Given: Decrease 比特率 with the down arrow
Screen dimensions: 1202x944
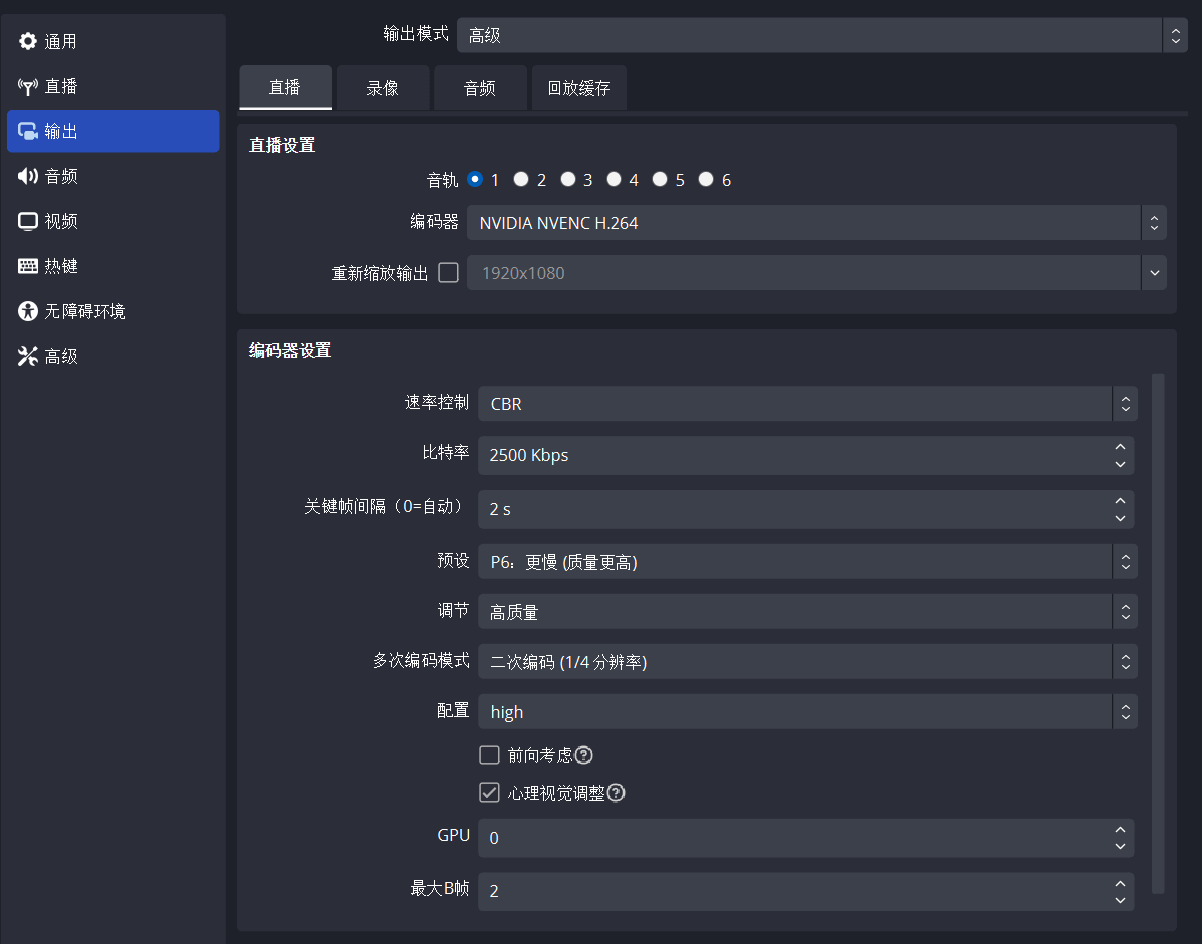Looking at the screenshot, I should (x=1120, y=465).
